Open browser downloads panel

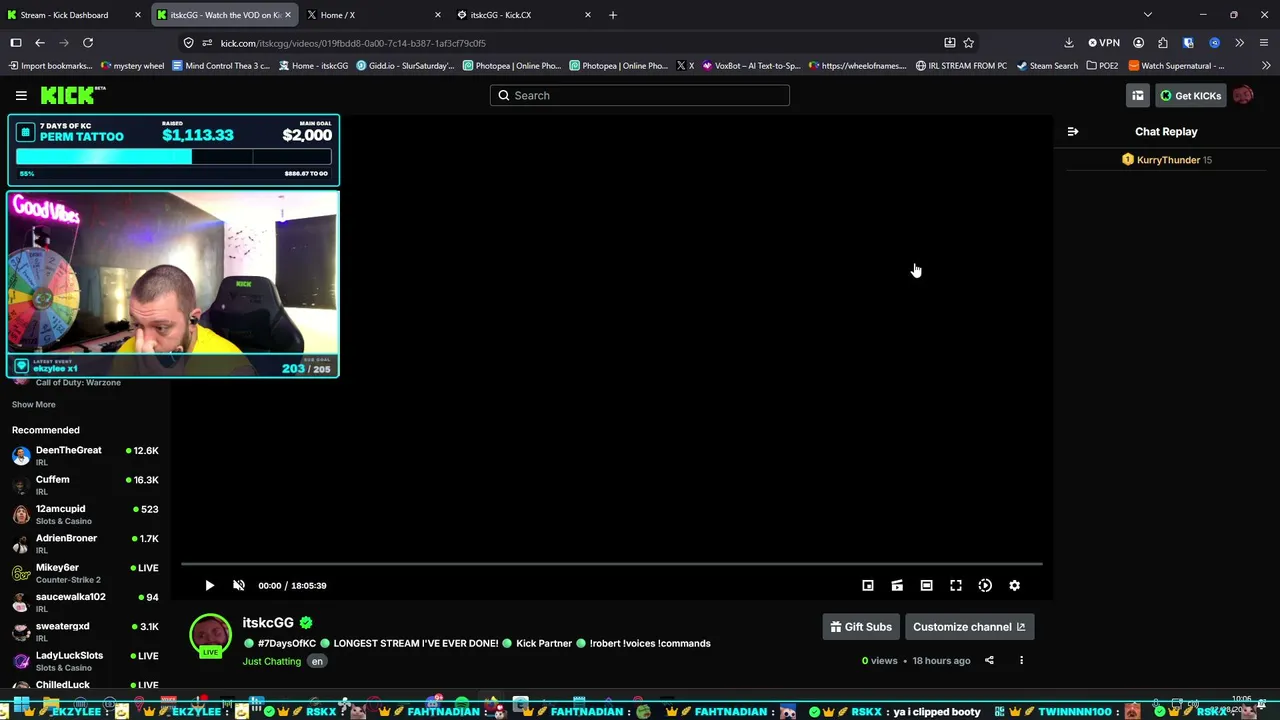click(1069, 43)
